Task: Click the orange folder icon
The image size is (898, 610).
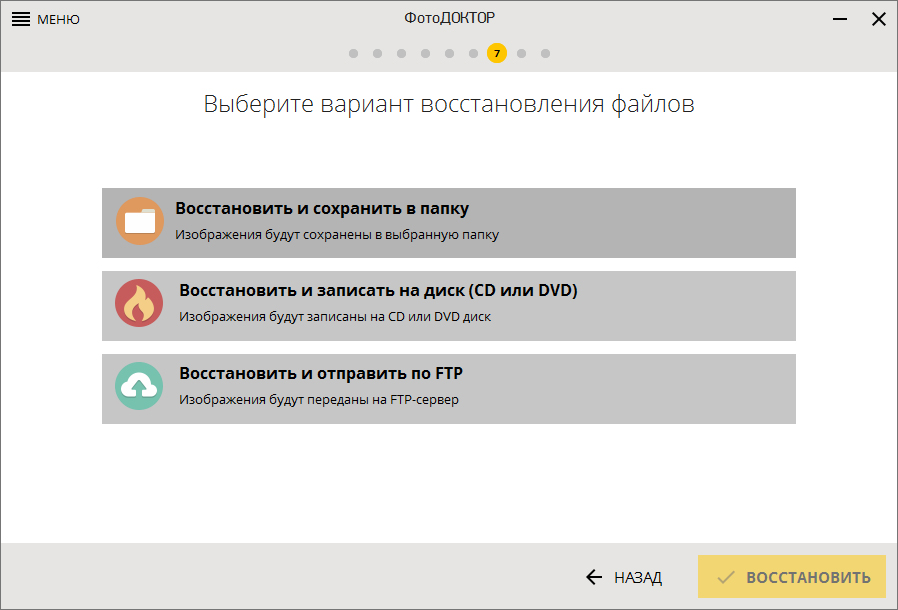Action: pos(140,221)
